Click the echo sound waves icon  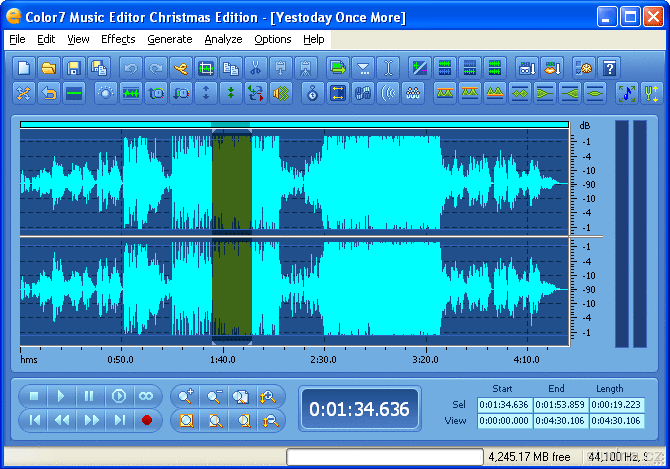click(x=388, y=93)
